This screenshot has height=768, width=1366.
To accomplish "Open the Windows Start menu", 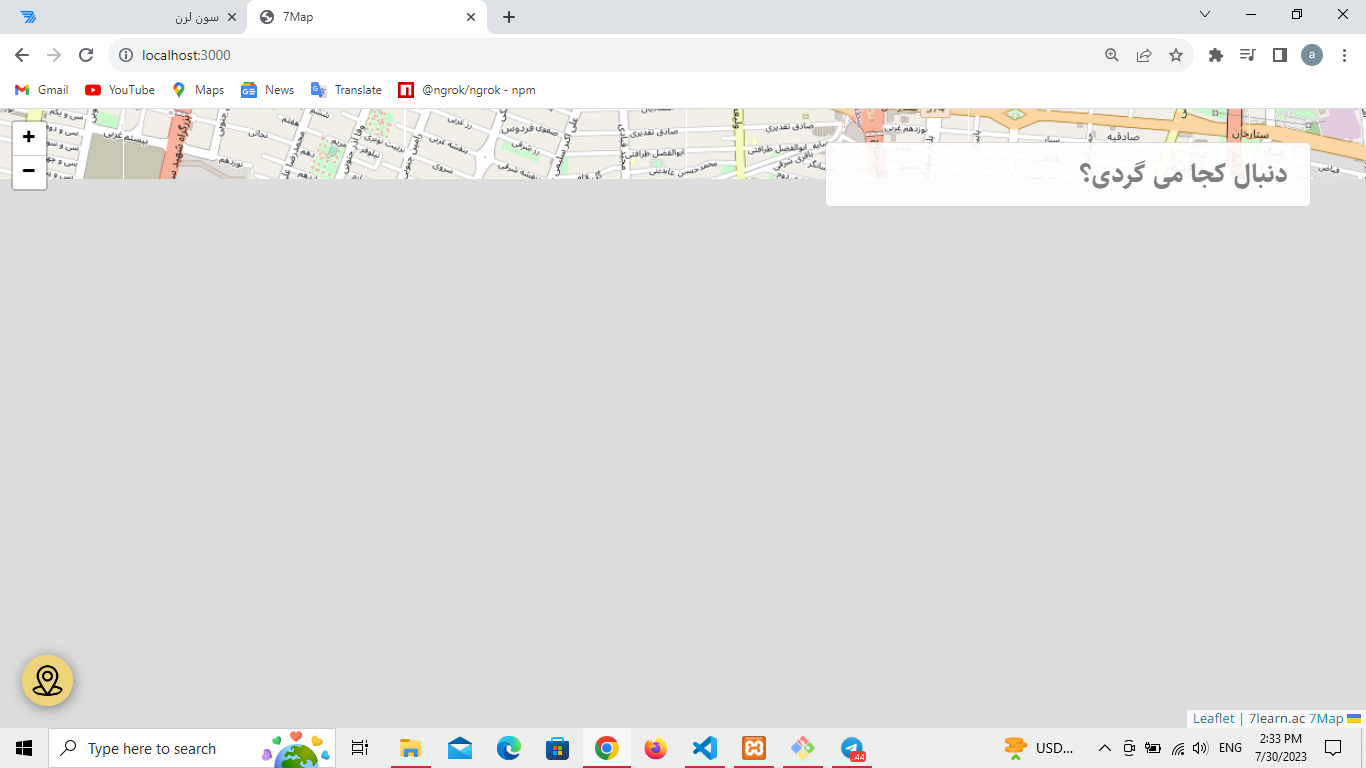I will (x=24, y=748).
